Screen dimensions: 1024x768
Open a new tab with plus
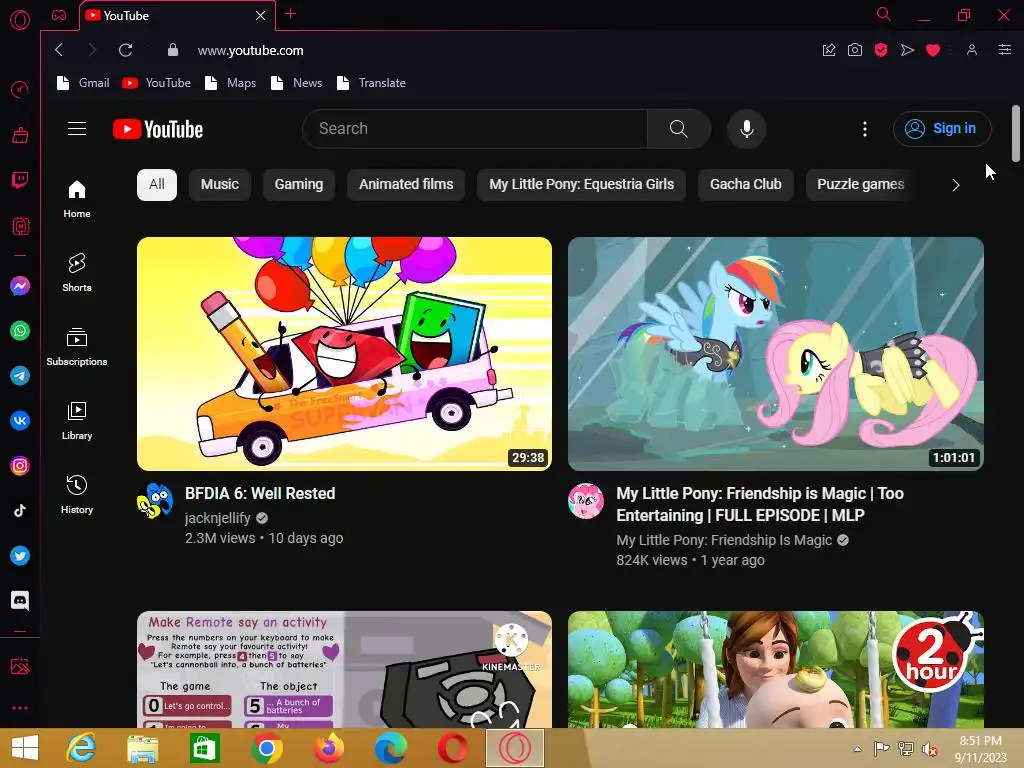pyautogui.click(x=291, y=14)
